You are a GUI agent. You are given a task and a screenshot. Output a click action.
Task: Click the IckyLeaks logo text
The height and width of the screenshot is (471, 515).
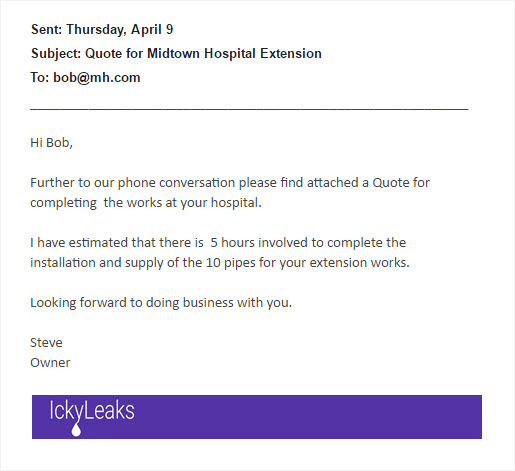coord(92,412)
